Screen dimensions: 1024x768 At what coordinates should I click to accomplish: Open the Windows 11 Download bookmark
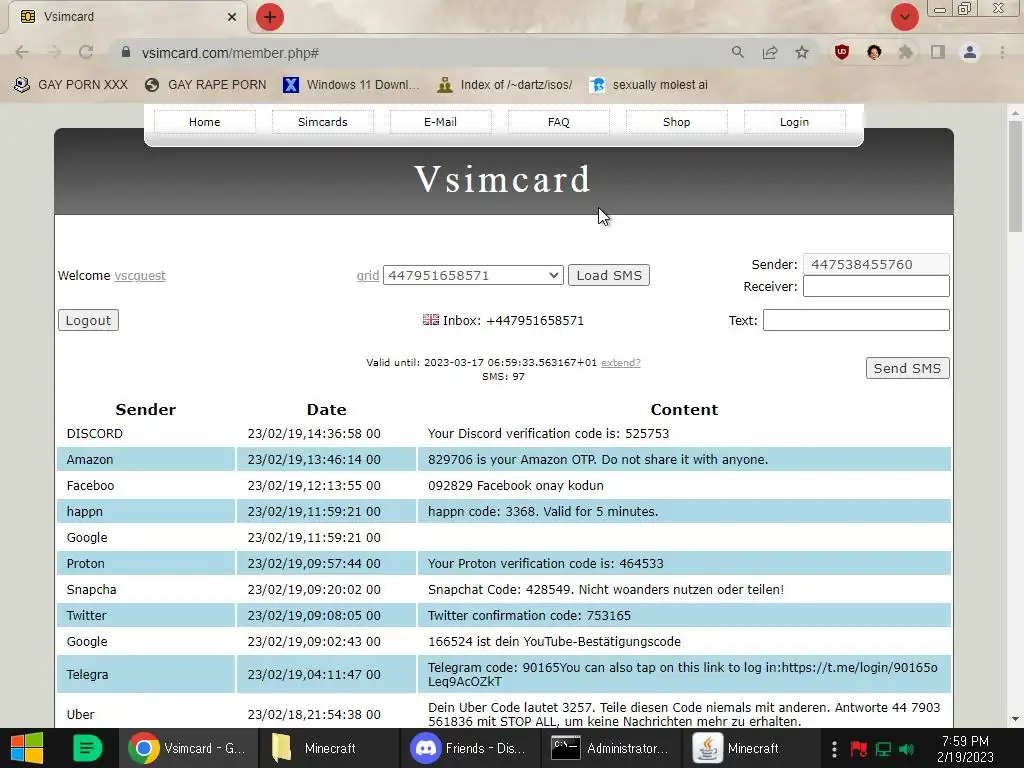pyautogui.click(x=352, y=85)
